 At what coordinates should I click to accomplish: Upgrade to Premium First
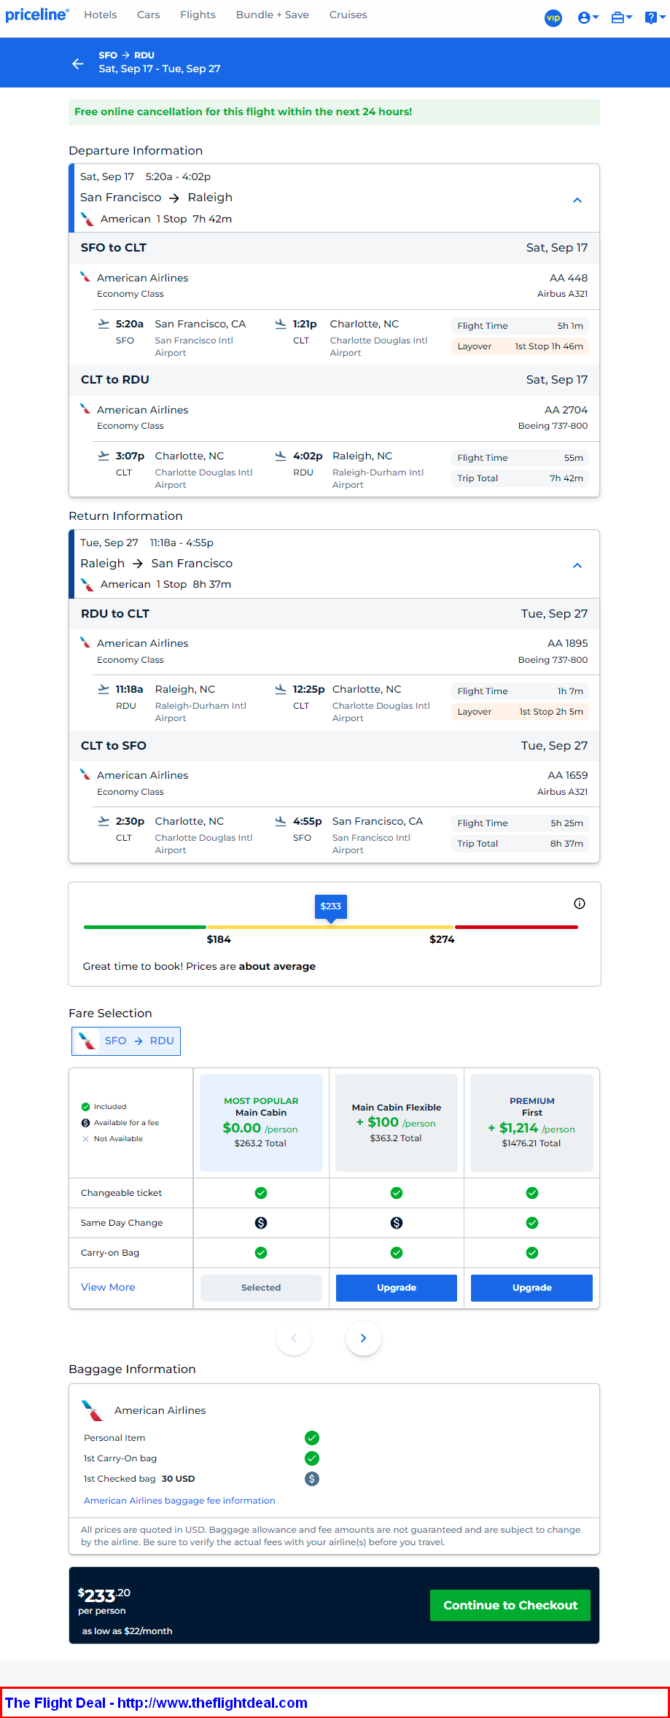point(532,1288)
